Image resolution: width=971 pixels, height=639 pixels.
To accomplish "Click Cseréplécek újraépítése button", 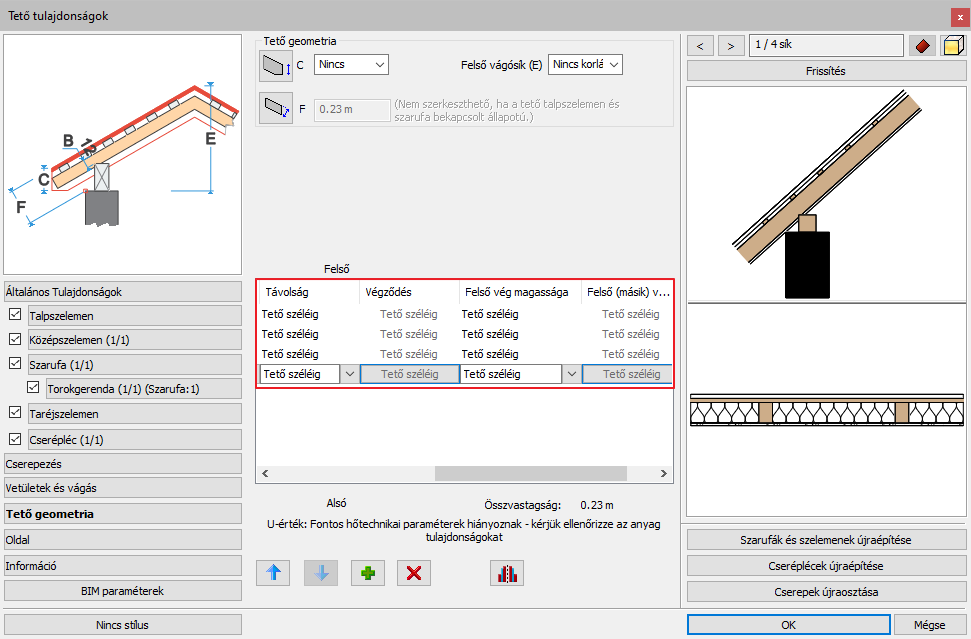I will (x=825, y=566).
